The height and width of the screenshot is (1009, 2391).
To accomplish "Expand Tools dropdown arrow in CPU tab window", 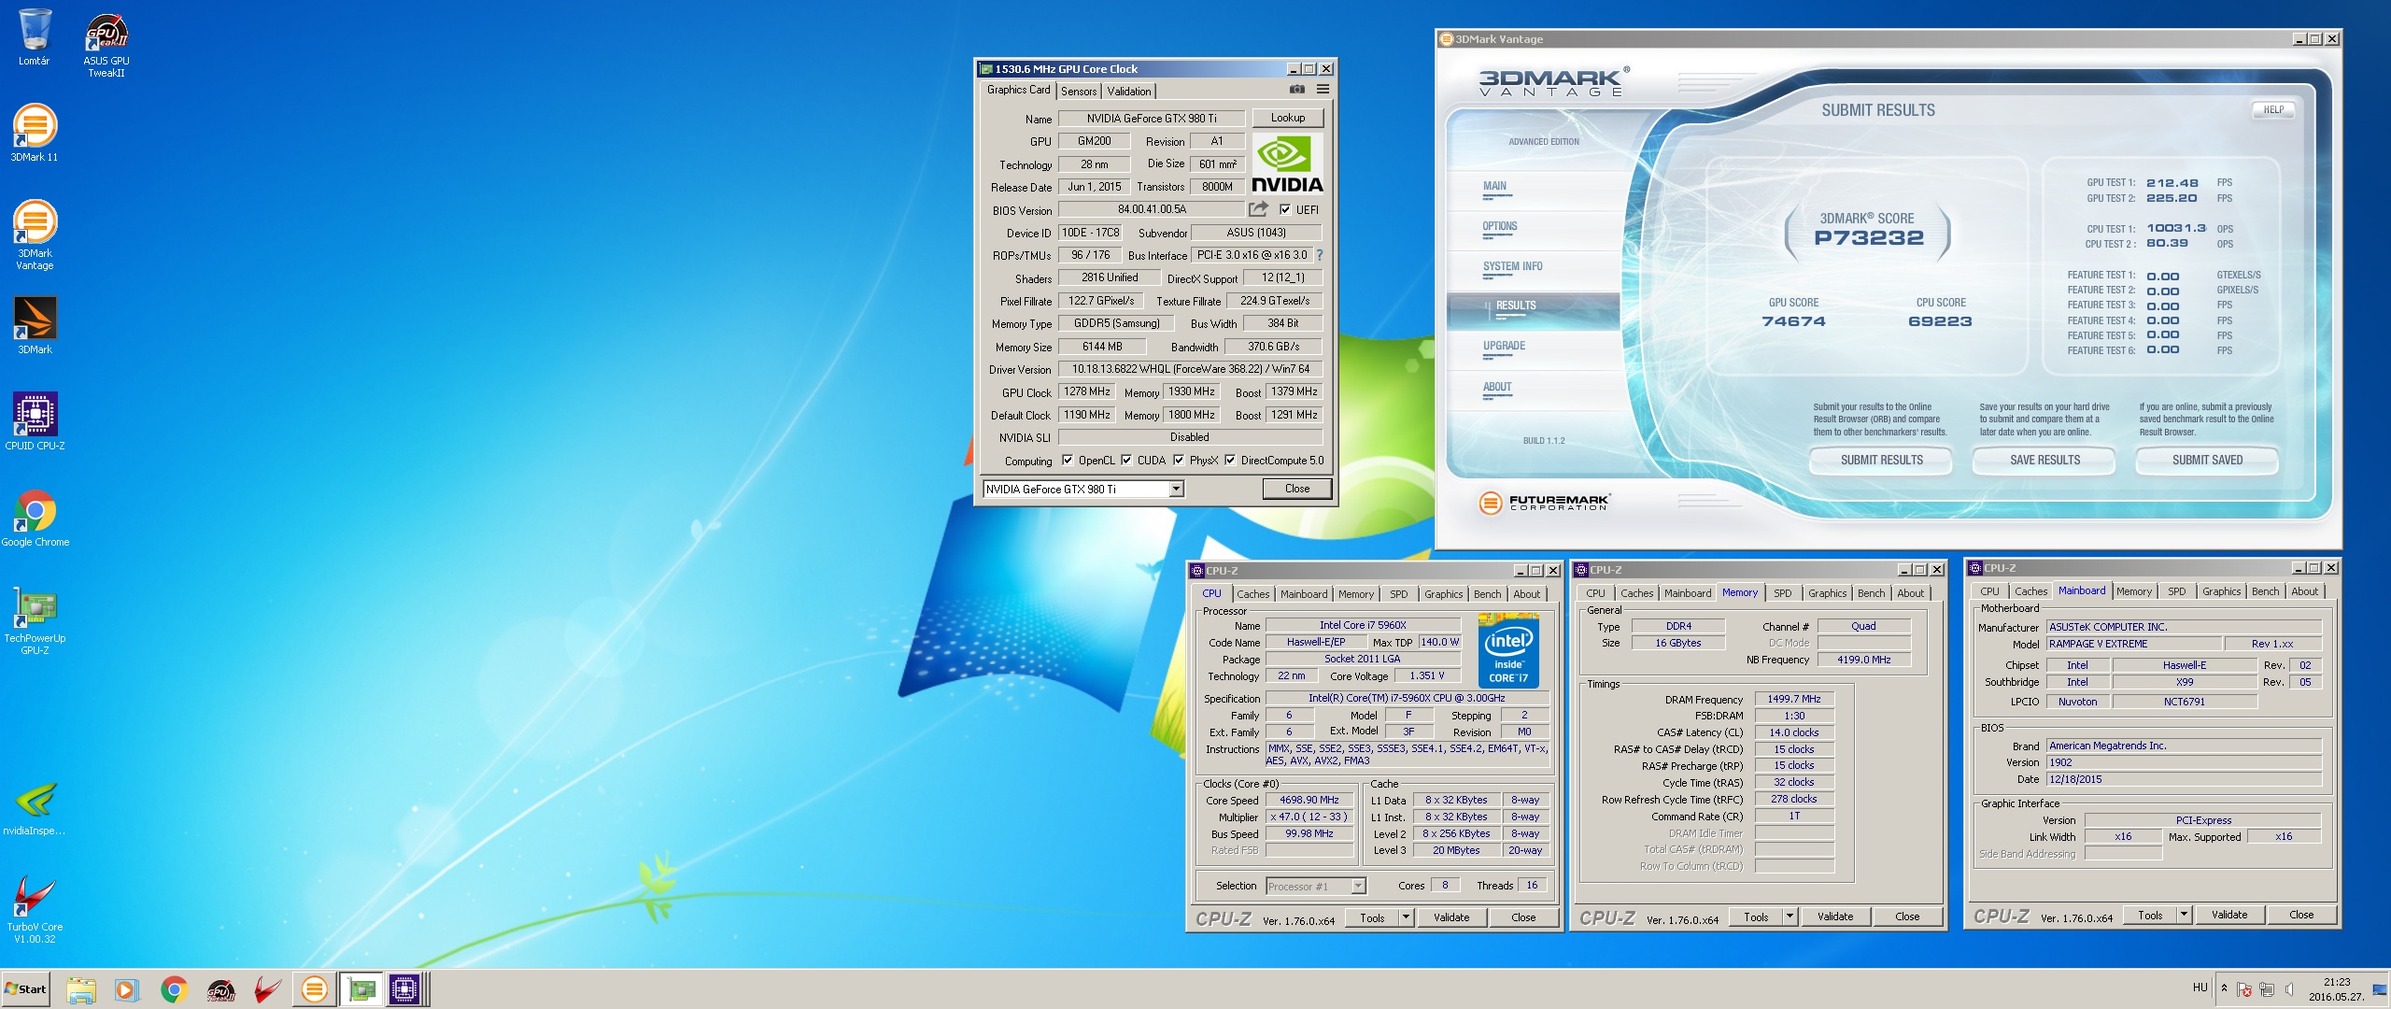I will tap(1405, 917).
